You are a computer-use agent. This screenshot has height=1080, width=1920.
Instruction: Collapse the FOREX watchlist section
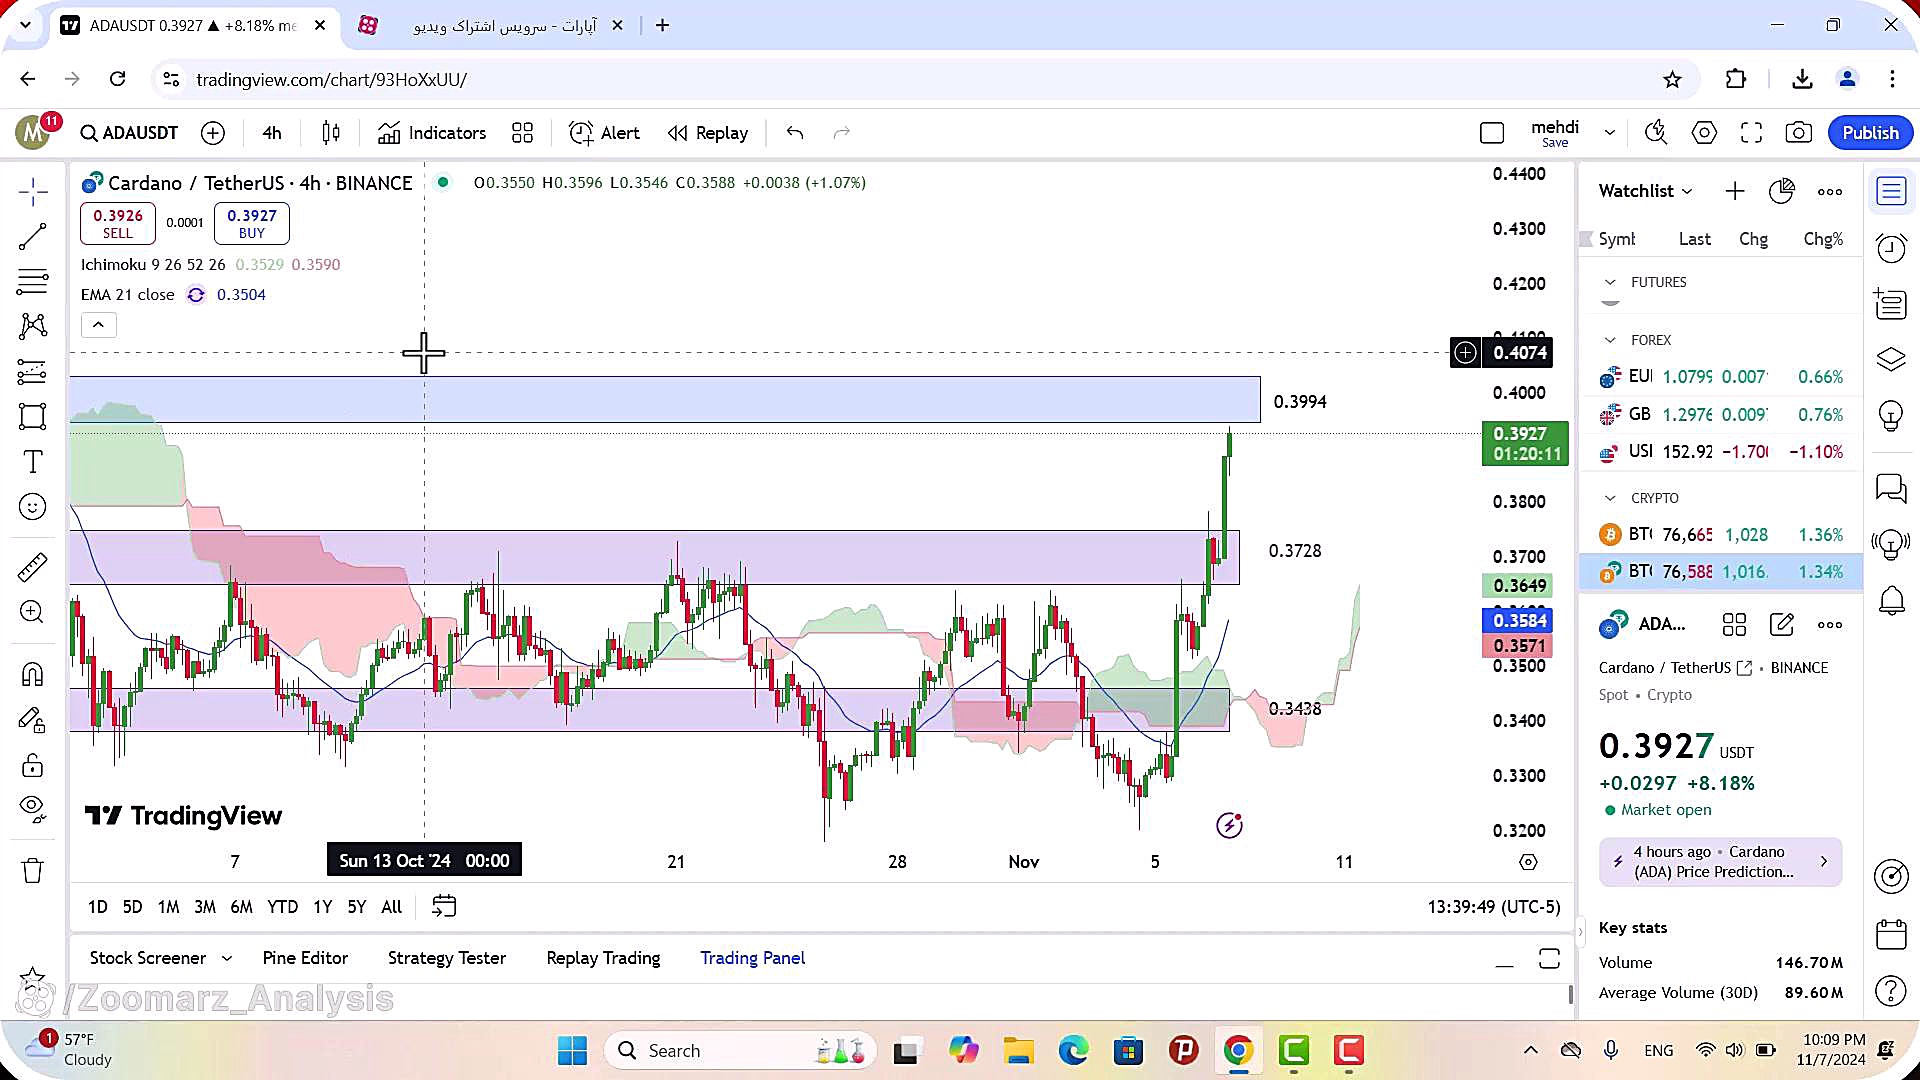click(x=1610, y=340)
